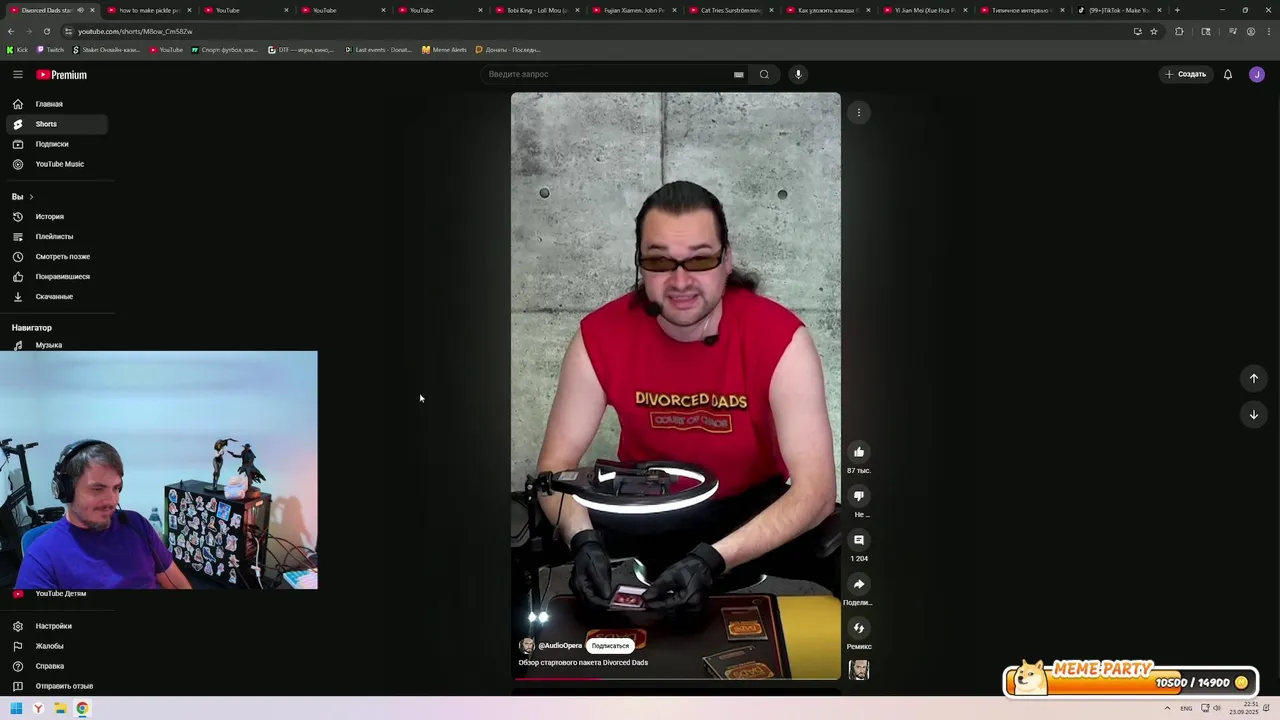This screenshot has height=720, width=1280.
Task: Open Ремикс remix option
Action: pyautogui.click(x=859, y=628)
